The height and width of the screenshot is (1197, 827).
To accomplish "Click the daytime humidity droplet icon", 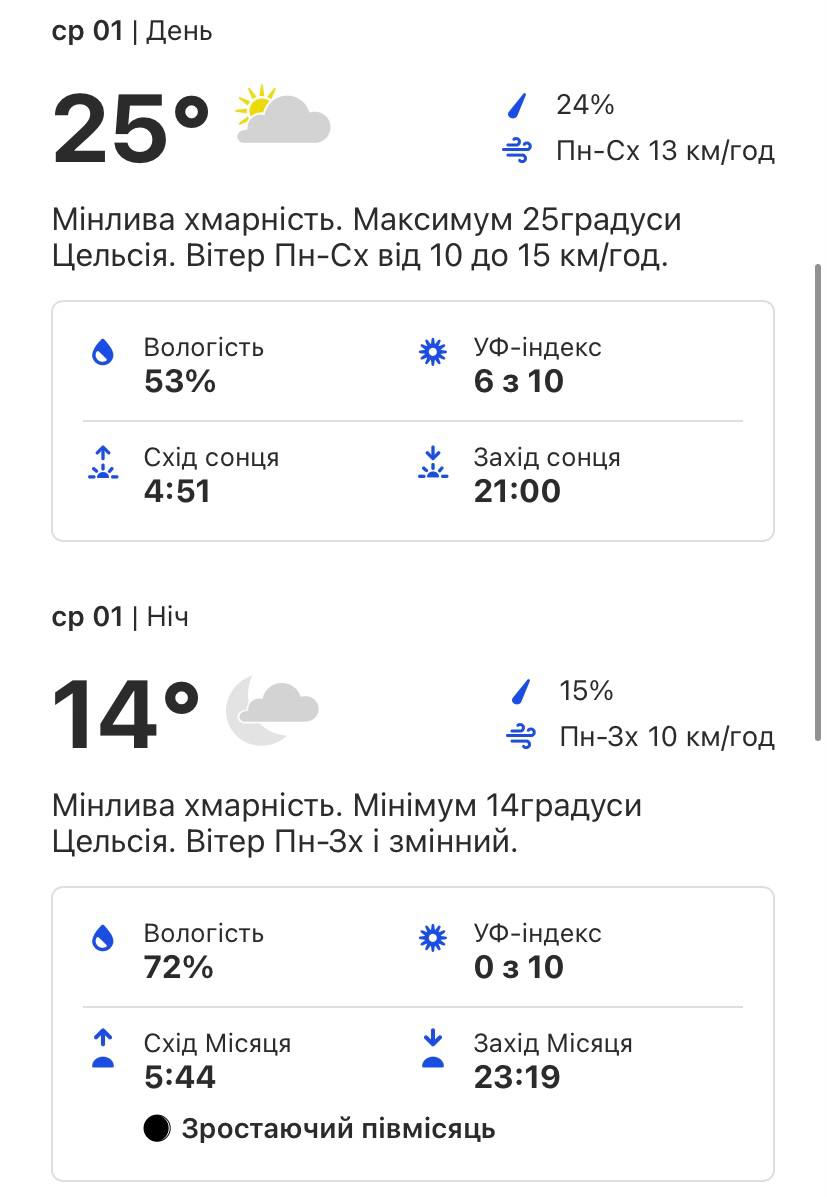I will [x=103, y=352].
